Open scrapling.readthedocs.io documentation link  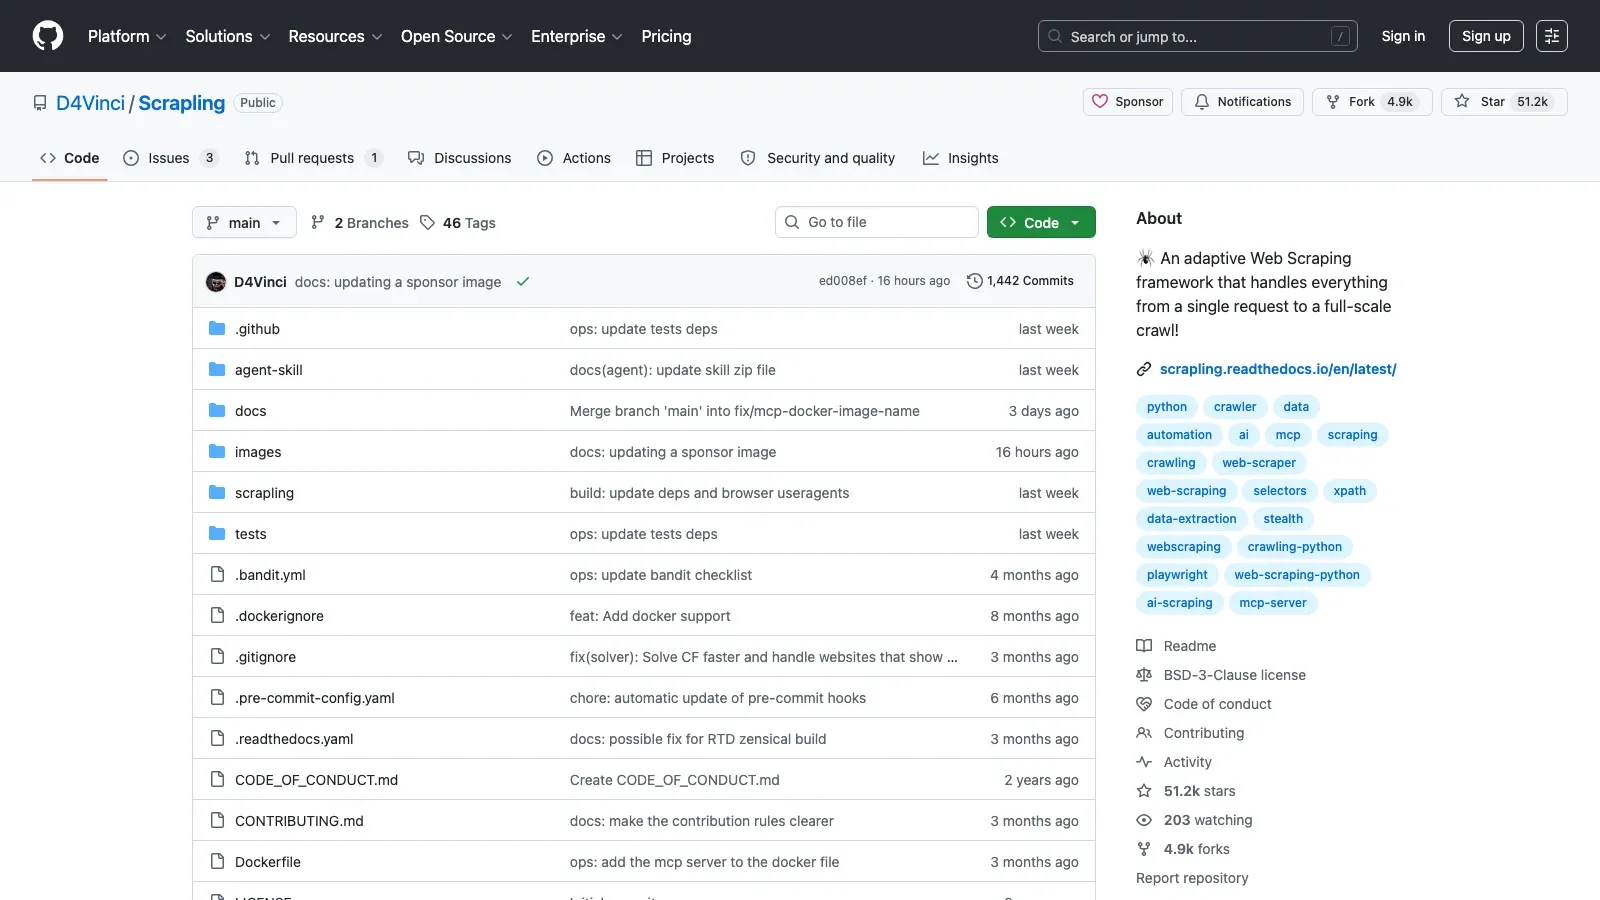point(1278,369)
